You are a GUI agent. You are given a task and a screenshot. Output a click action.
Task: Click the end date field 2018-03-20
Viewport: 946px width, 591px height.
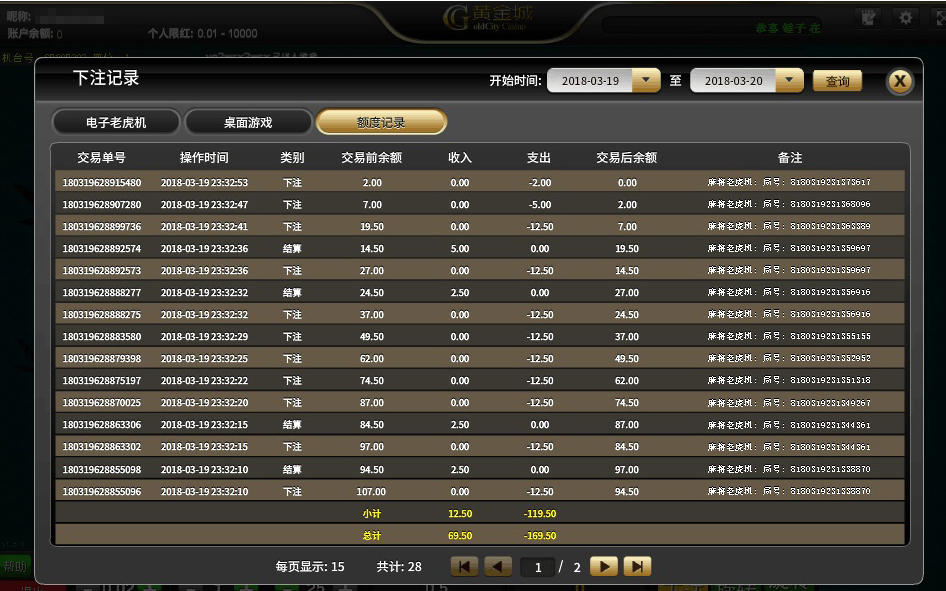pos(733,81)
